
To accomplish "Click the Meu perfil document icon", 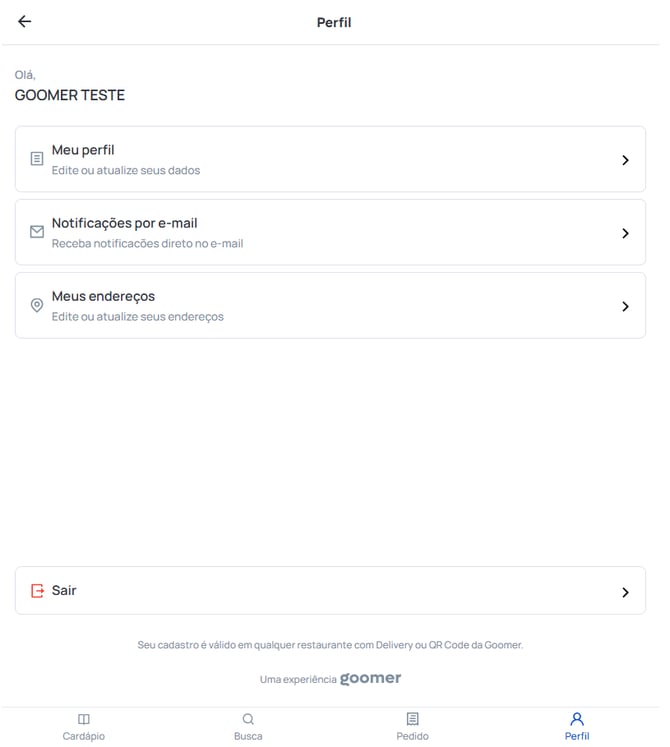I will (x=37, y=159).
